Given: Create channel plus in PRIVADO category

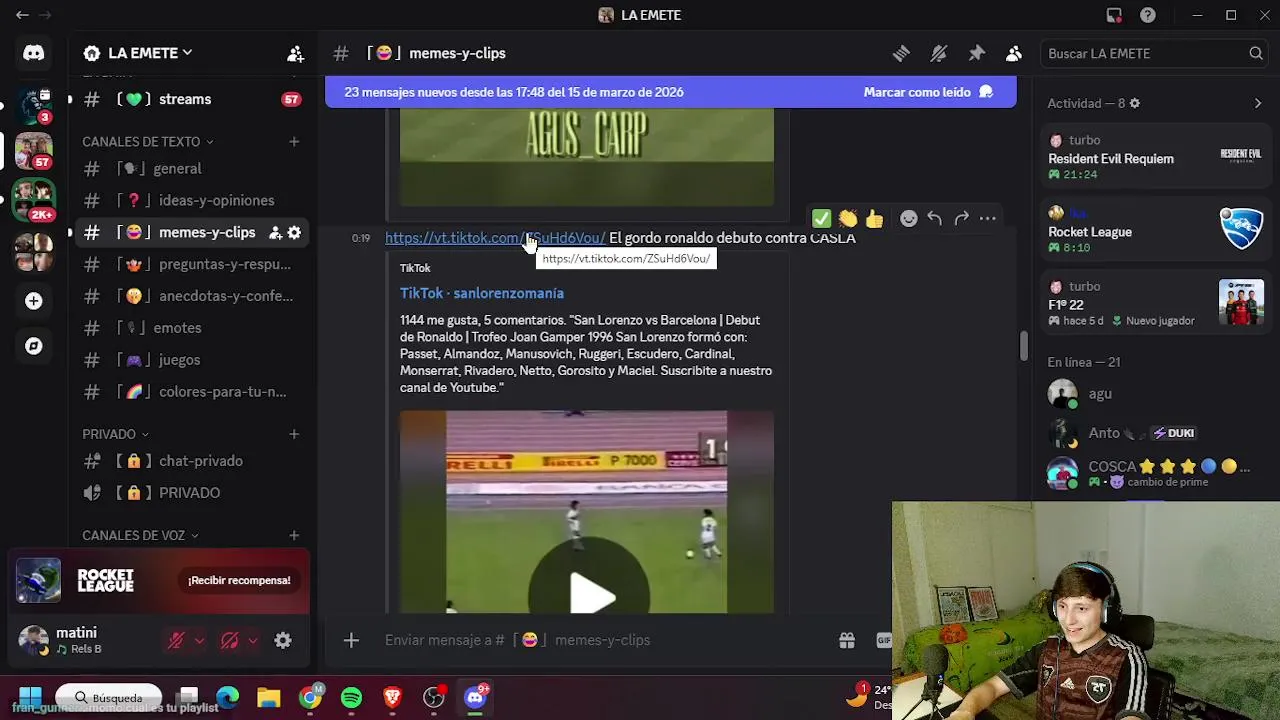Looking at the screenshot, I should pyautogui.click(x=294, y=434).
